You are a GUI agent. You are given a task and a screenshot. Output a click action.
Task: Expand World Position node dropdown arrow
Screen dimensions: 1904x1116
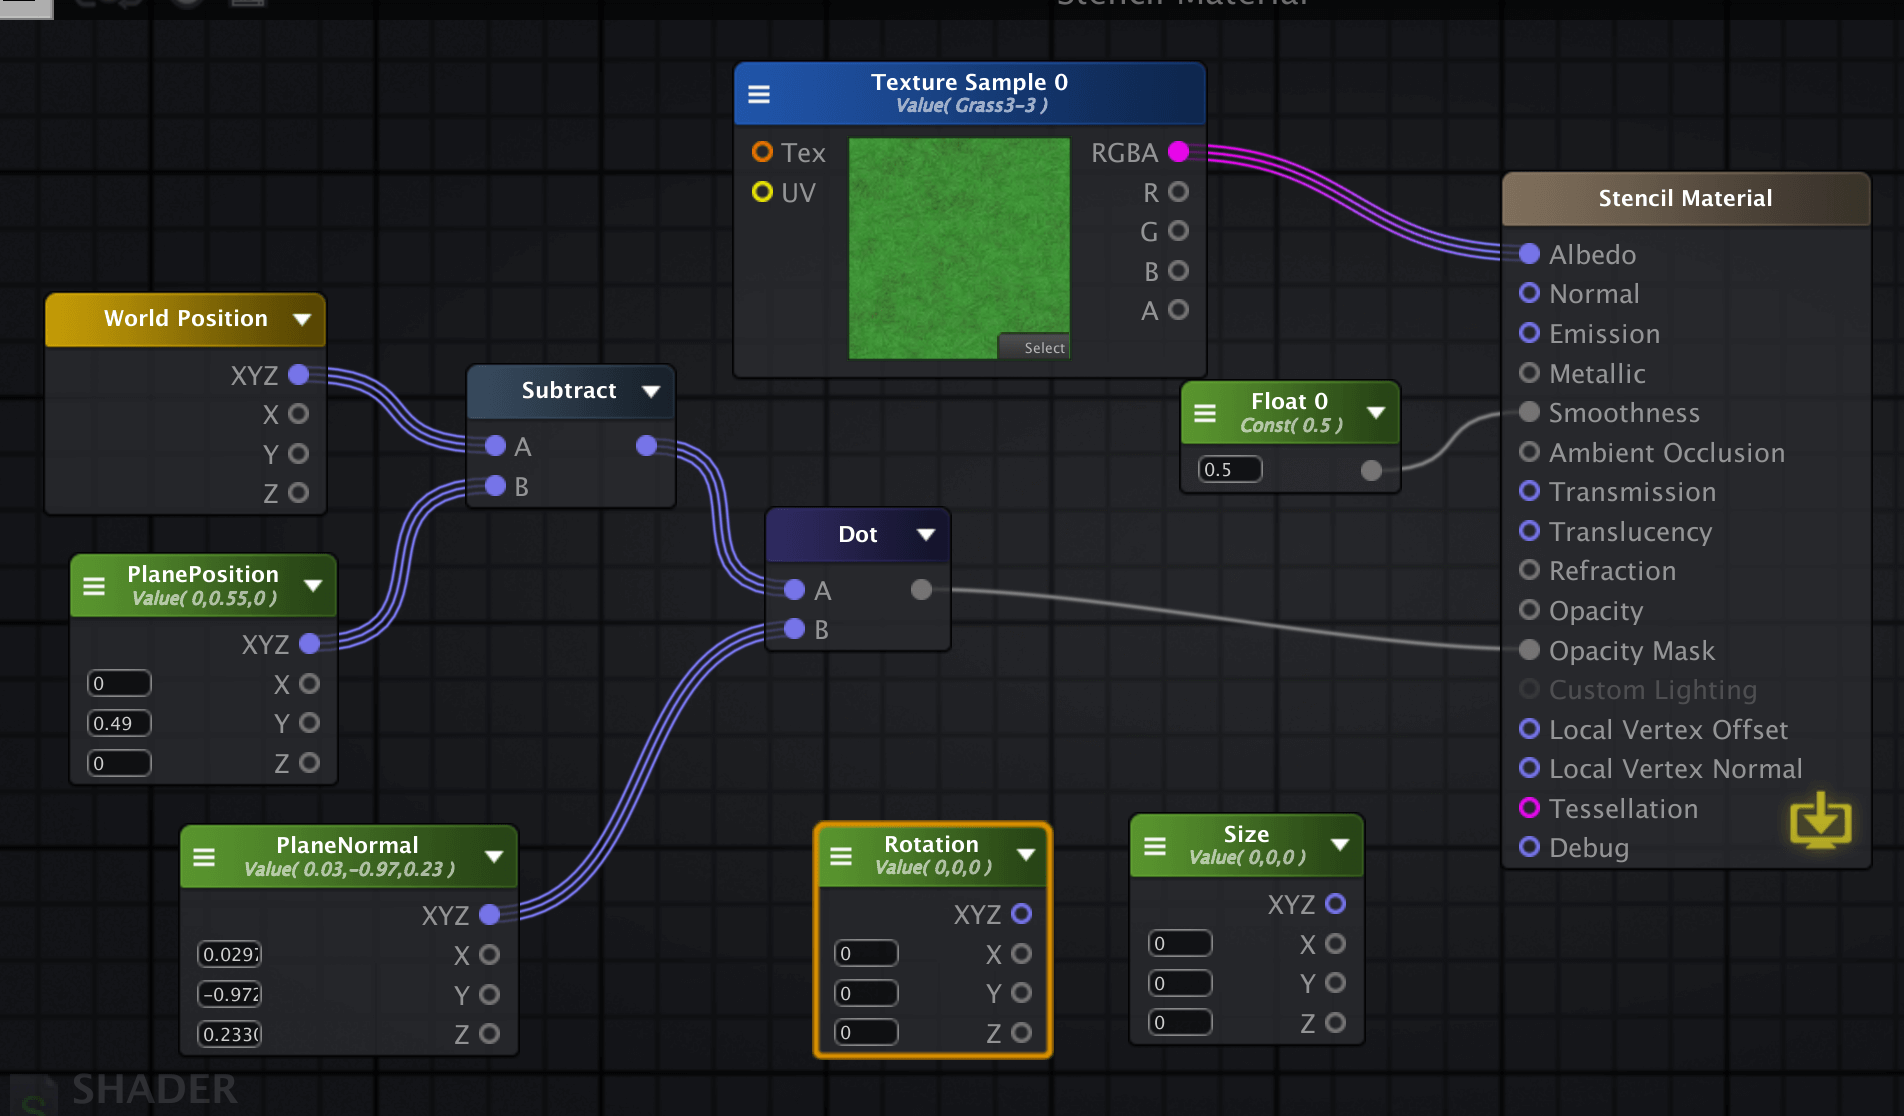[x=302, y=319]
